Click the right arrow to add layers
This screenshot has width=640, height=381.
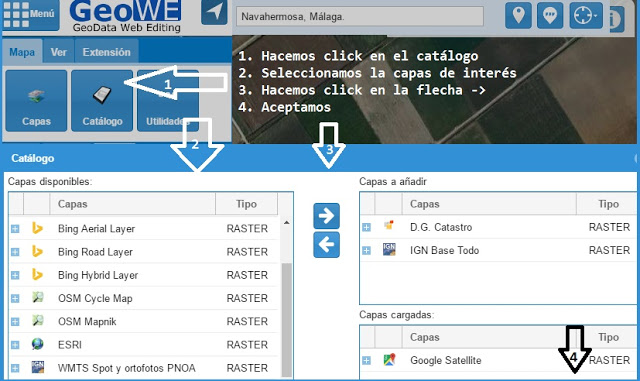pos(327,216)
